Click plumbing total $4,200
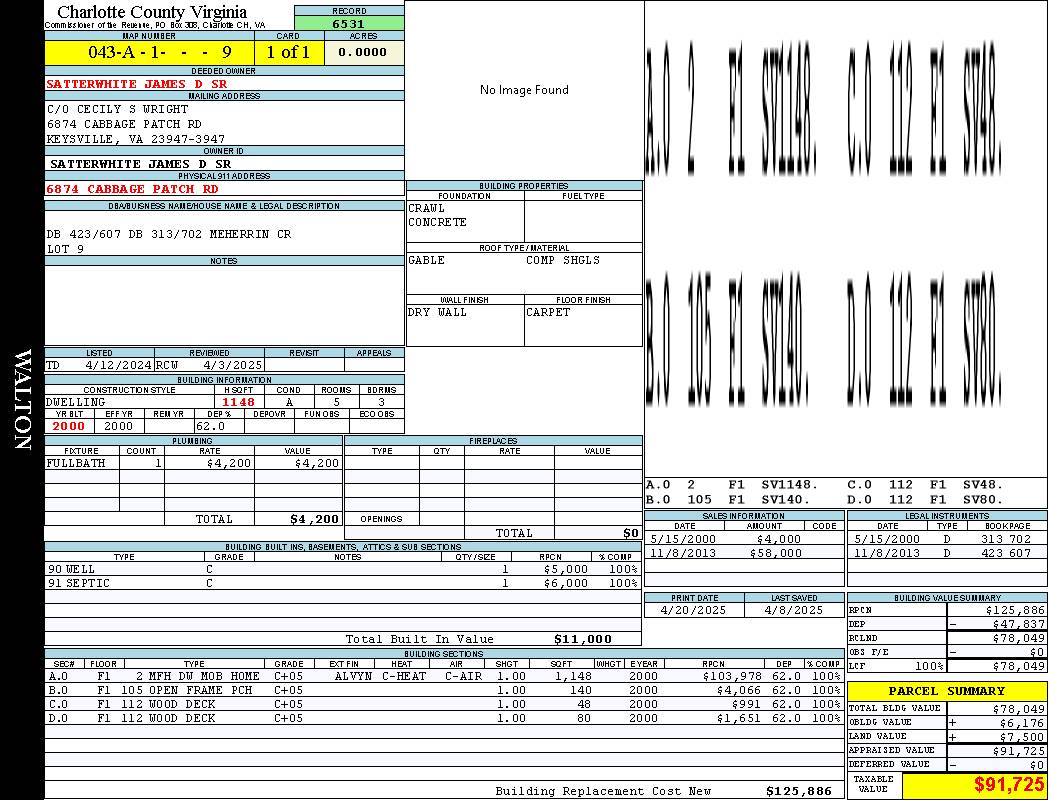 [314, 519]
